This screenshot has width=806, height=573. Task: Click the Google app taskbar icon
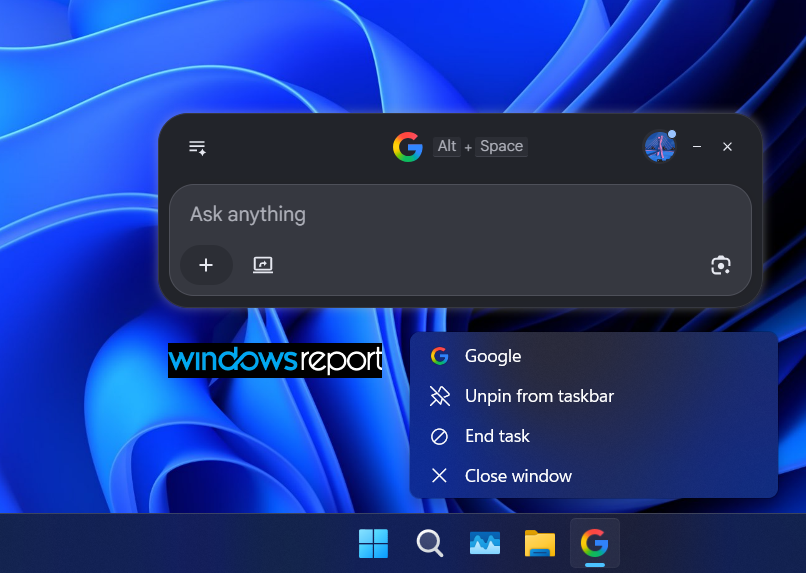coord(595,543)
